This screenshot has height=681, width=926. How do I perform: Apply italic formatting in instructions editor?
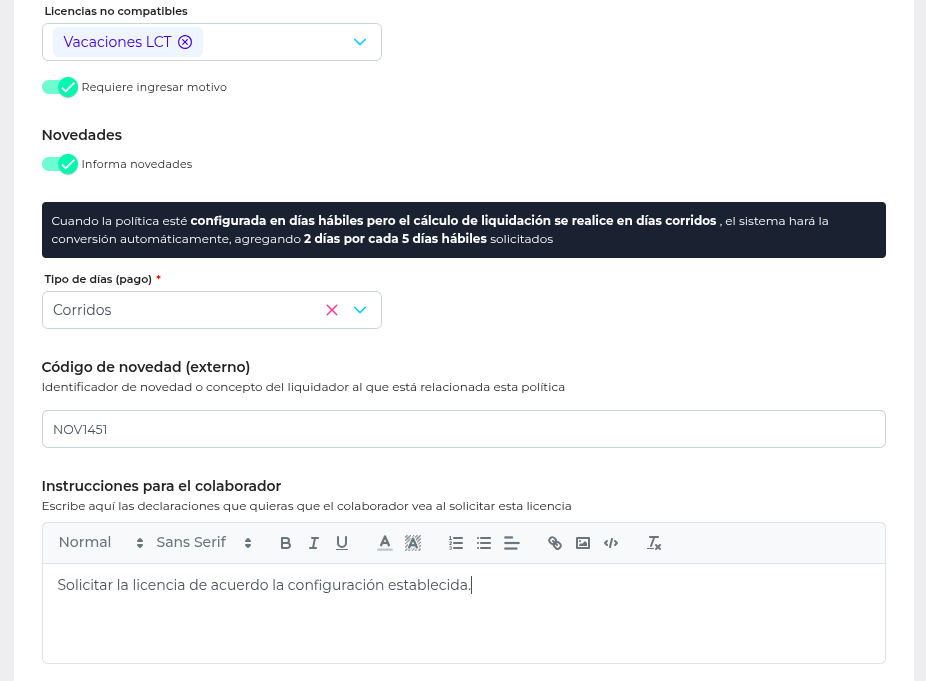[x=313, y=543]
